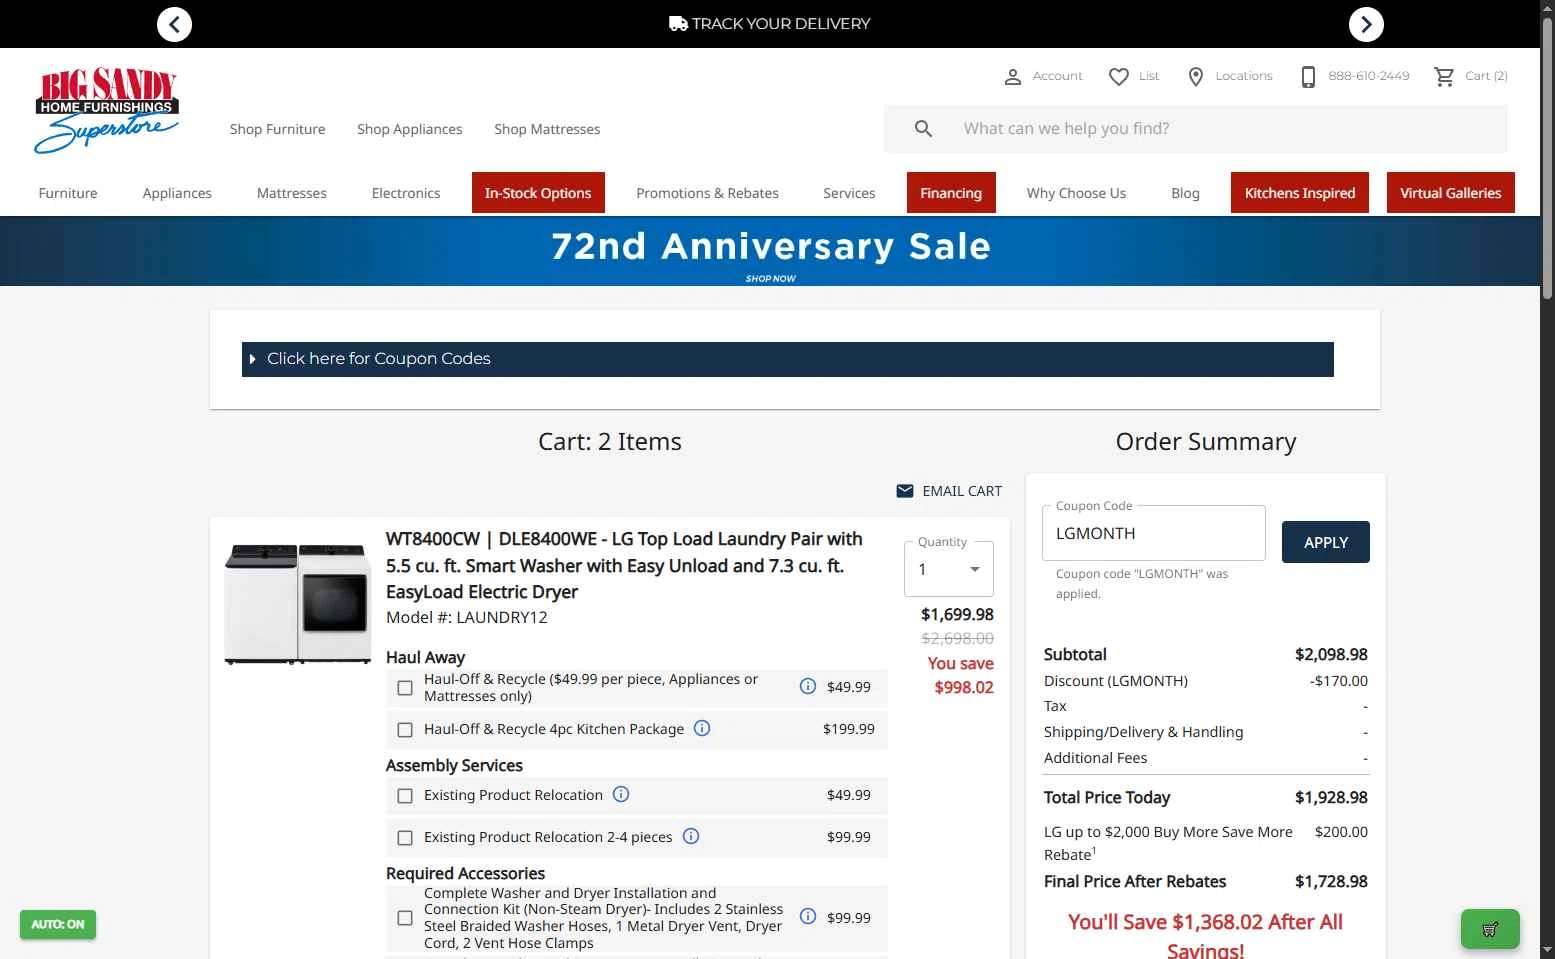1555x959 pixels.
Task: Click the Virtual Galleries button
Action: [1451, 193]
